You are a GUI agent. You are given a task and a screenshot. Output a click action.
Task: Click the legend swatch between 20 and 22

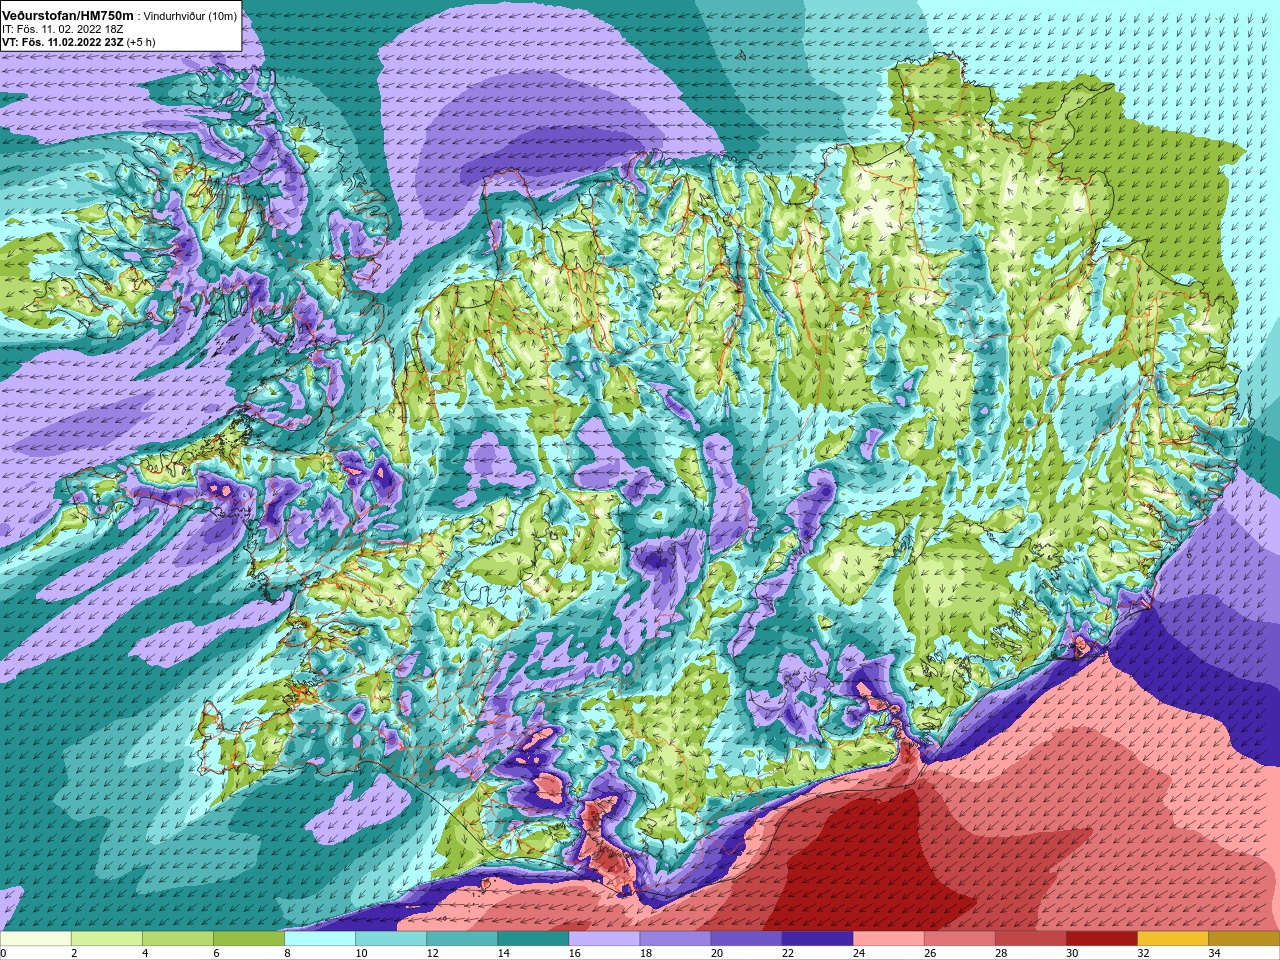[x=746, y=939]
